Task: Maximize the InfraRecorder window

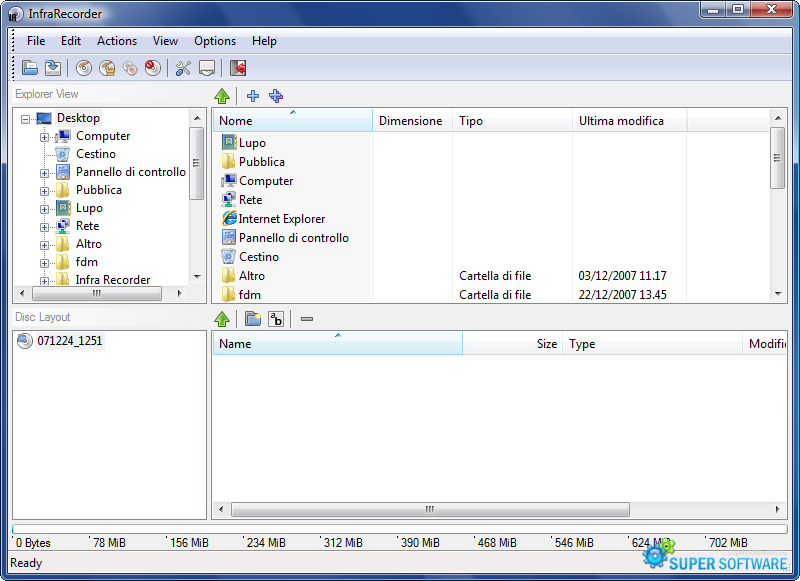Action: tap(738, 9)
